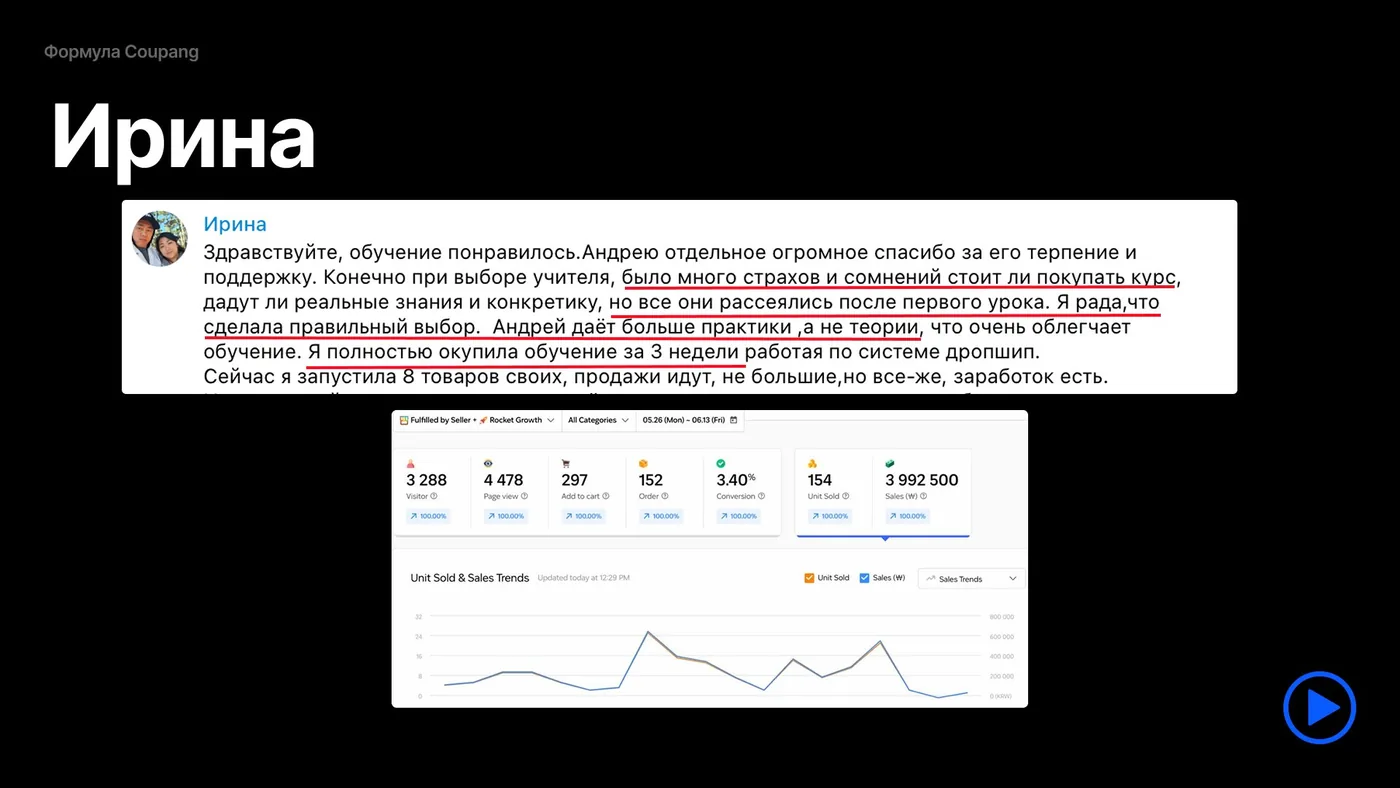The width and height of the screenshot is (1400, 788).
Task: Click the unit sold count 154
Action: coord(820,480)
